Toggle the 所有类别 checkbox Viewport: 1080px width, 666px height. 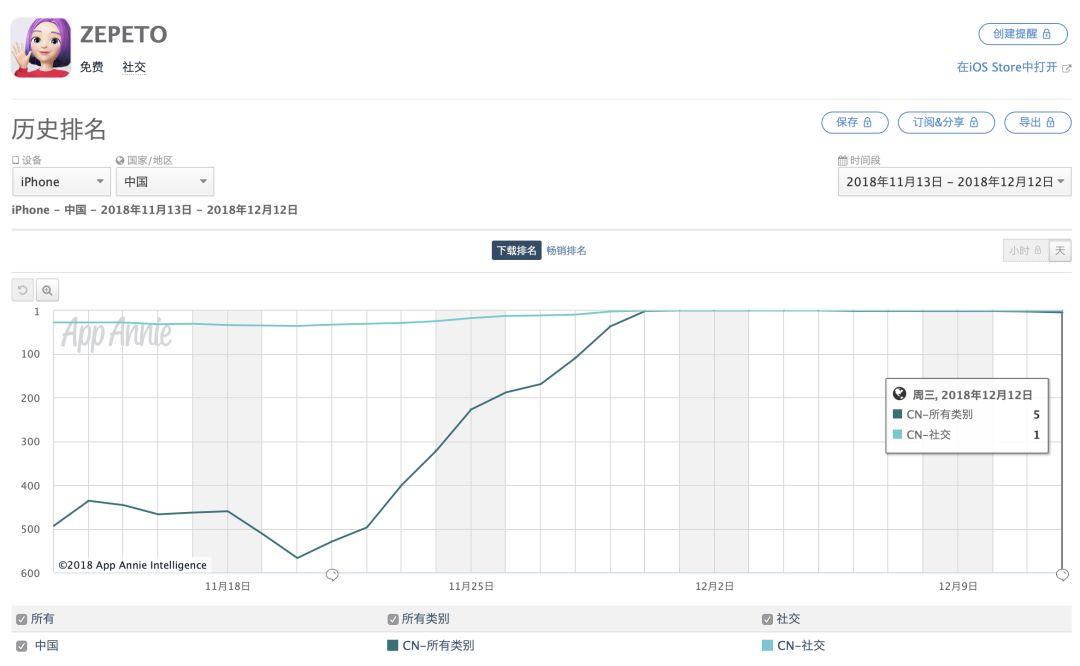point(393,619)
